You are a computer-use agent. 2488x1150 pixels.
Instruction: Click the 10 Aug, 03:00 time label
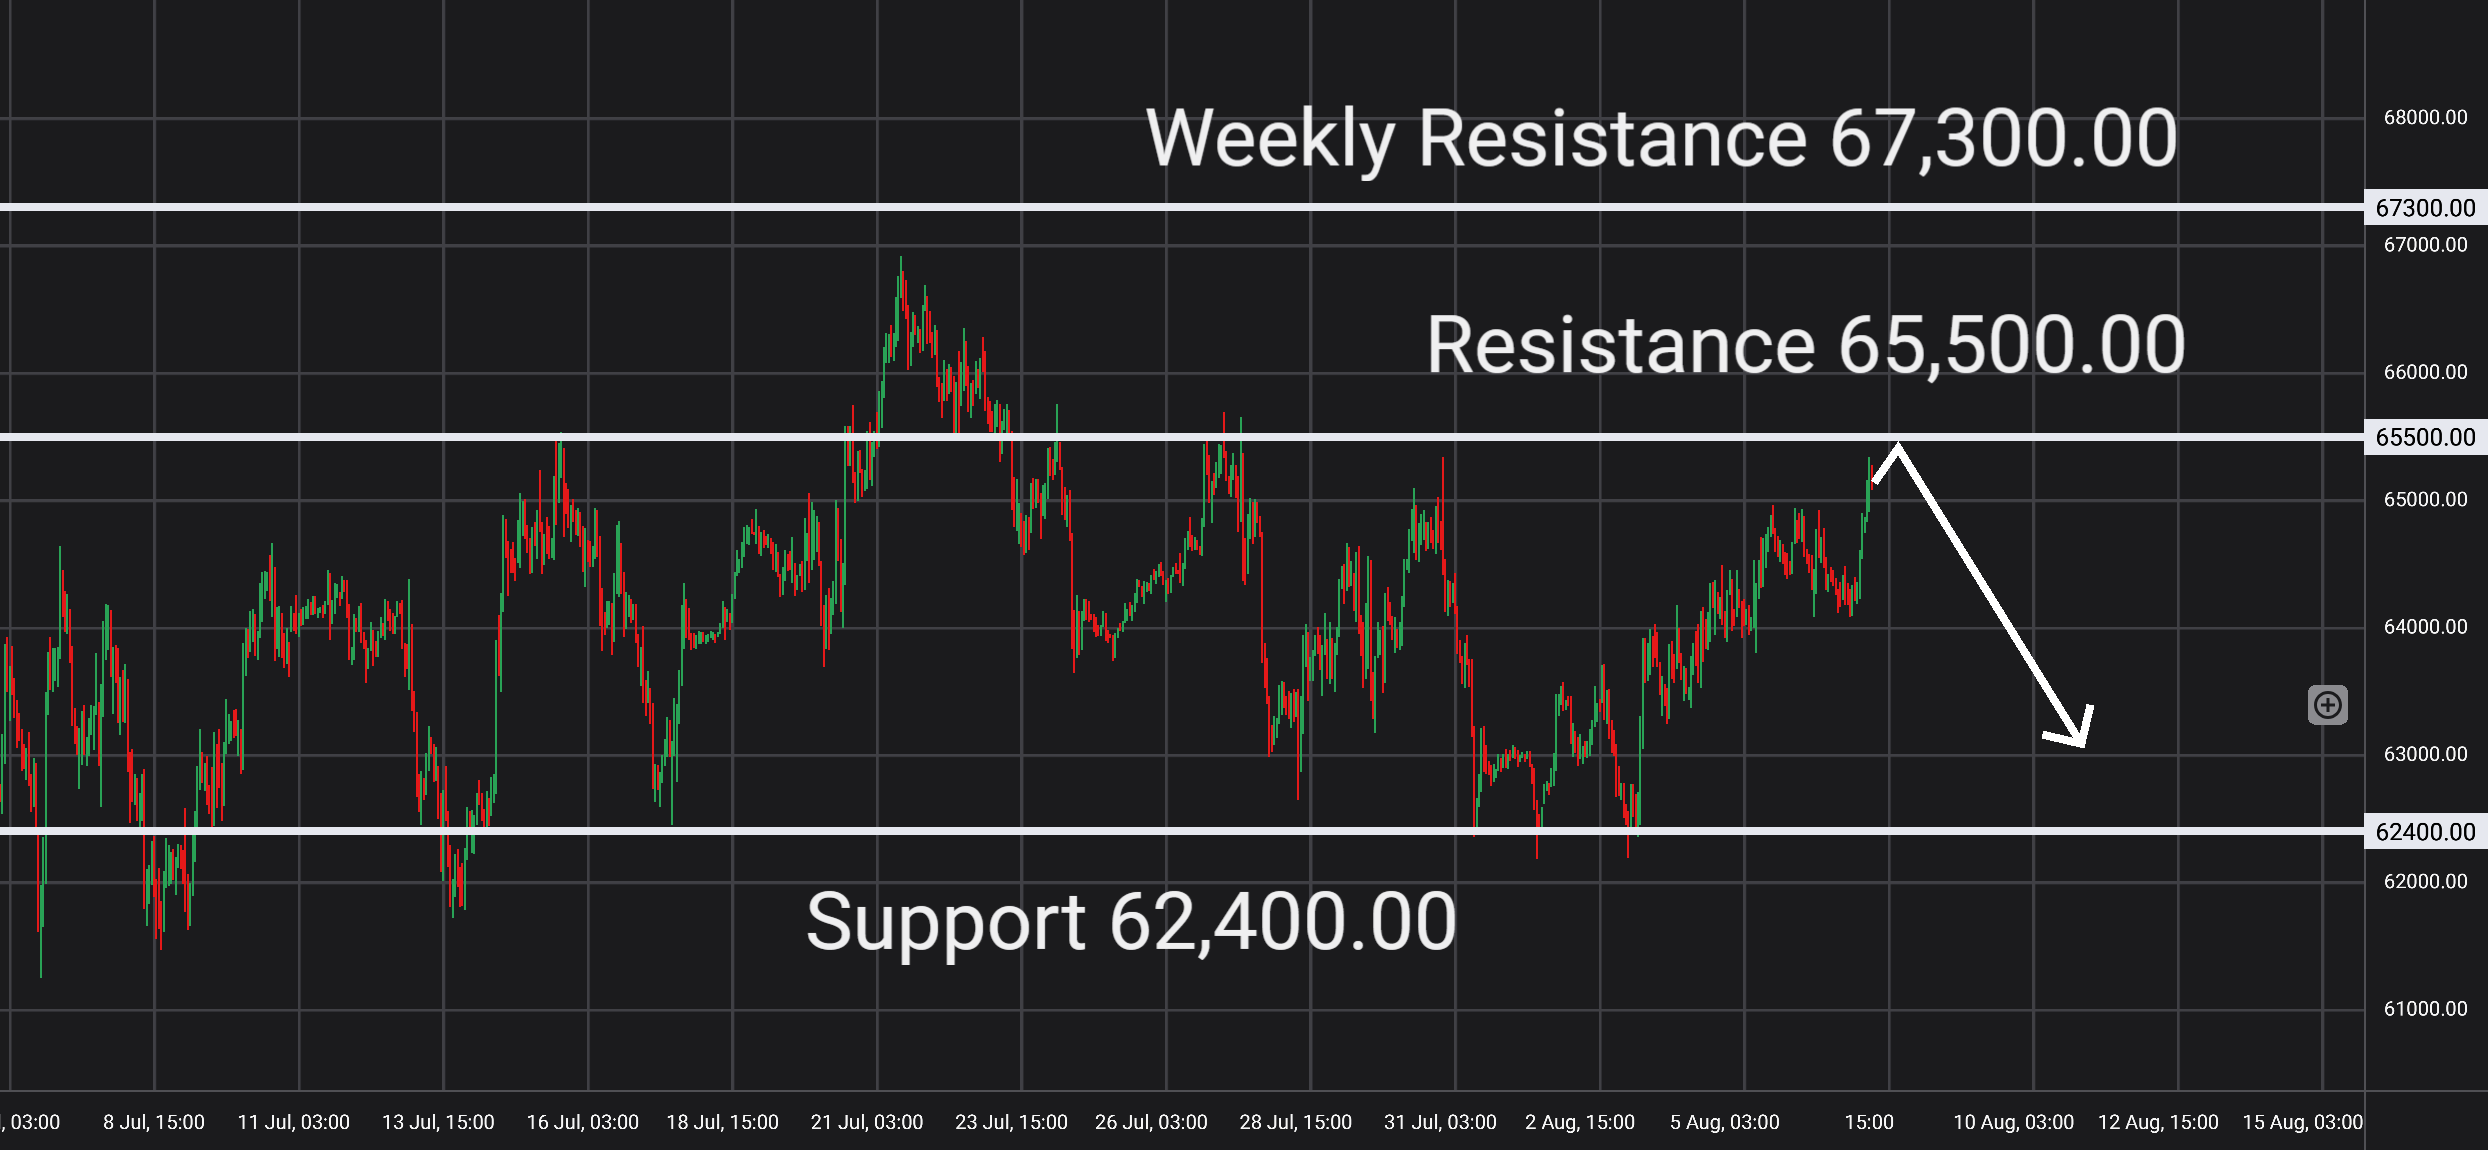click(2014, 1122)
